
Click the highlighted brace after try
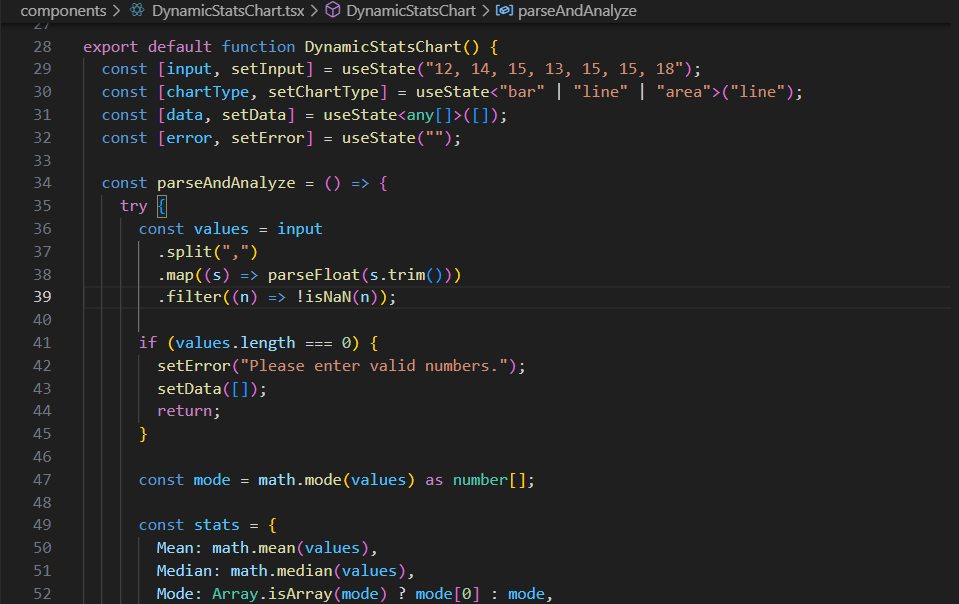[161, 206]
